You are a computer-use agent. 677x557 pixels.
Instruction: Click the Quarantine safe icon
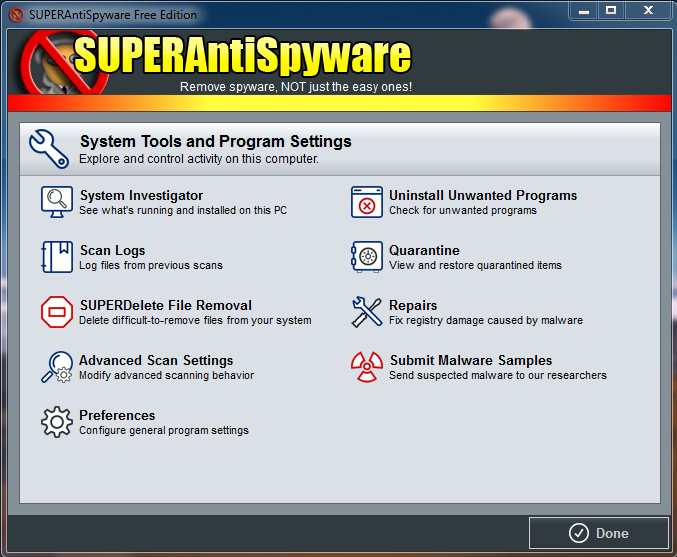(x=367, y=257)
